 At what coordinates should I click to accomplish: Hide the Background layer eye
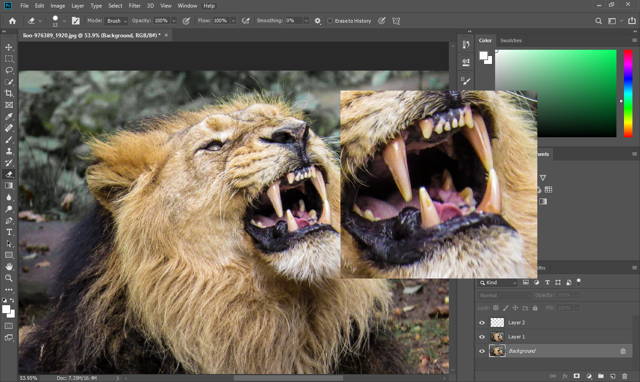pyautogui.click(x=482, y=351)
